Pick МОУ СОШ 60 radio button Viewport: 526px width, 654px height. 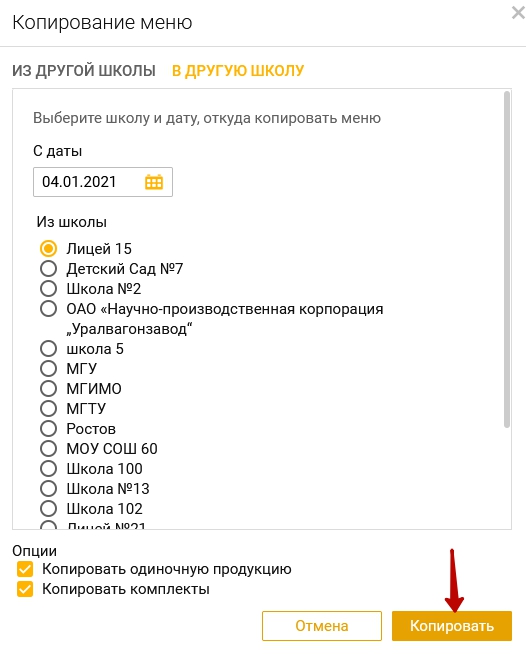click(x=48, y=449)
